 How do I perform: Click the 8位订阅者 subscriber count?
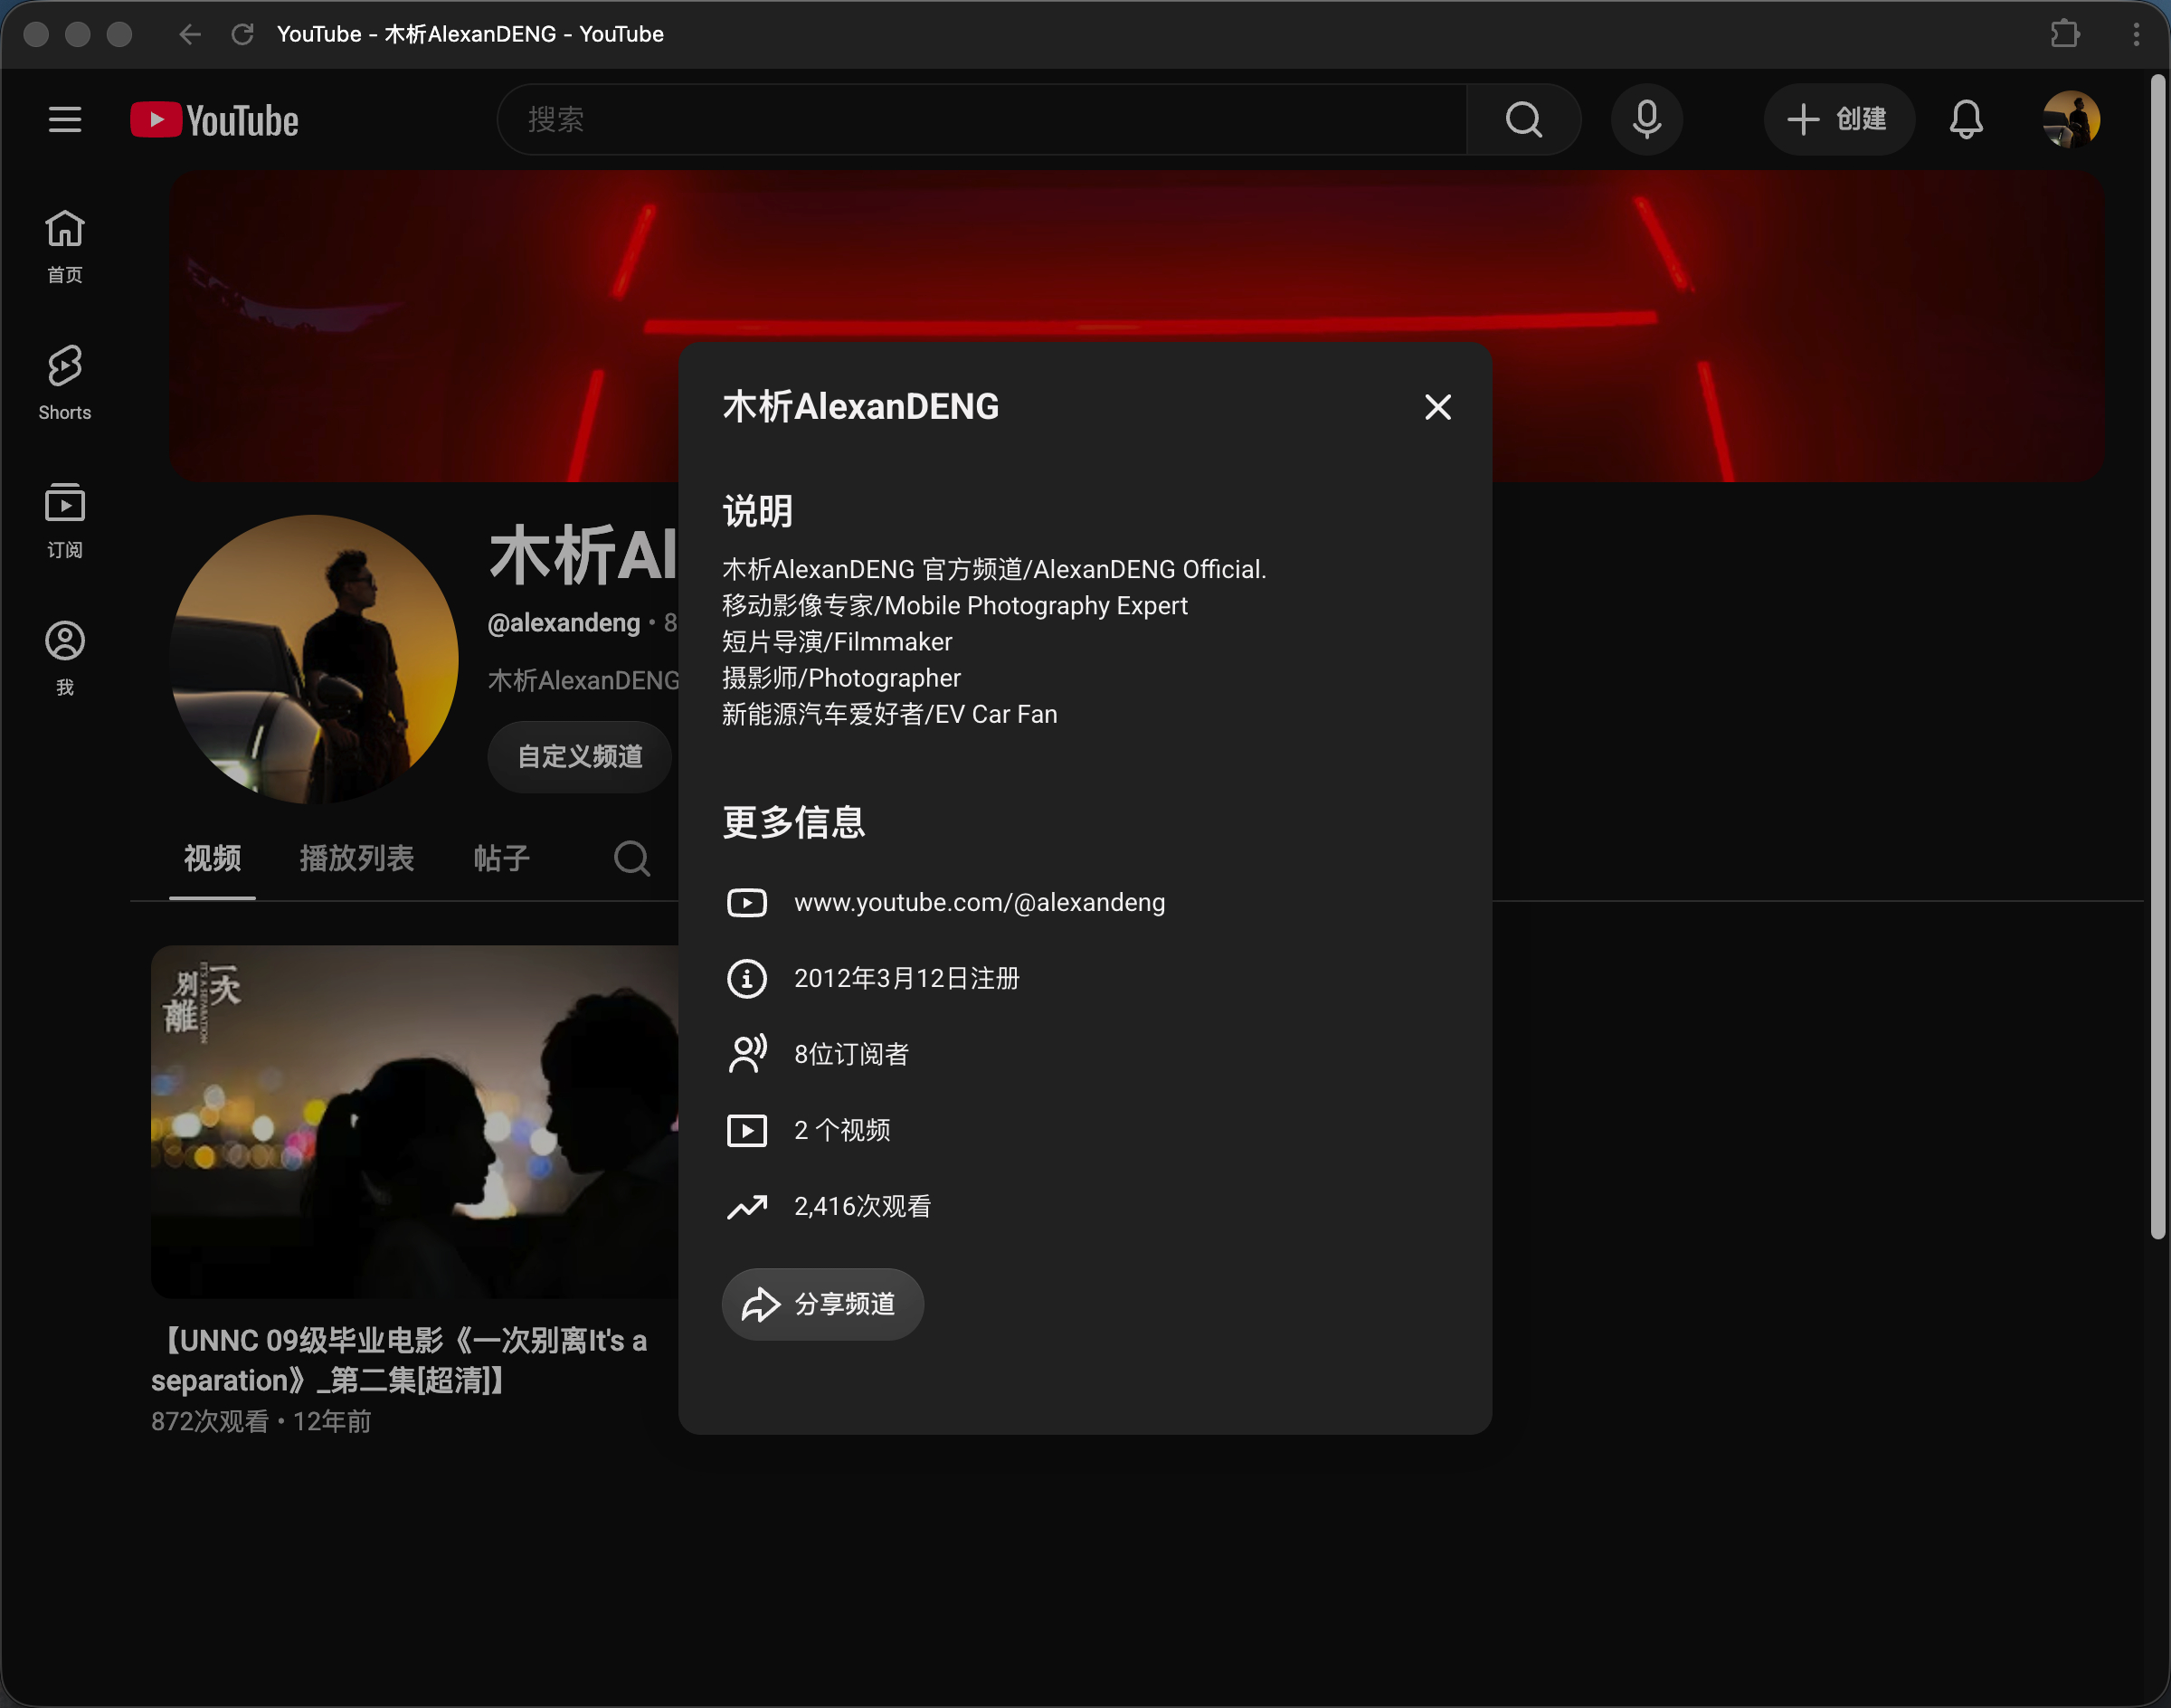click(851, 1055)
